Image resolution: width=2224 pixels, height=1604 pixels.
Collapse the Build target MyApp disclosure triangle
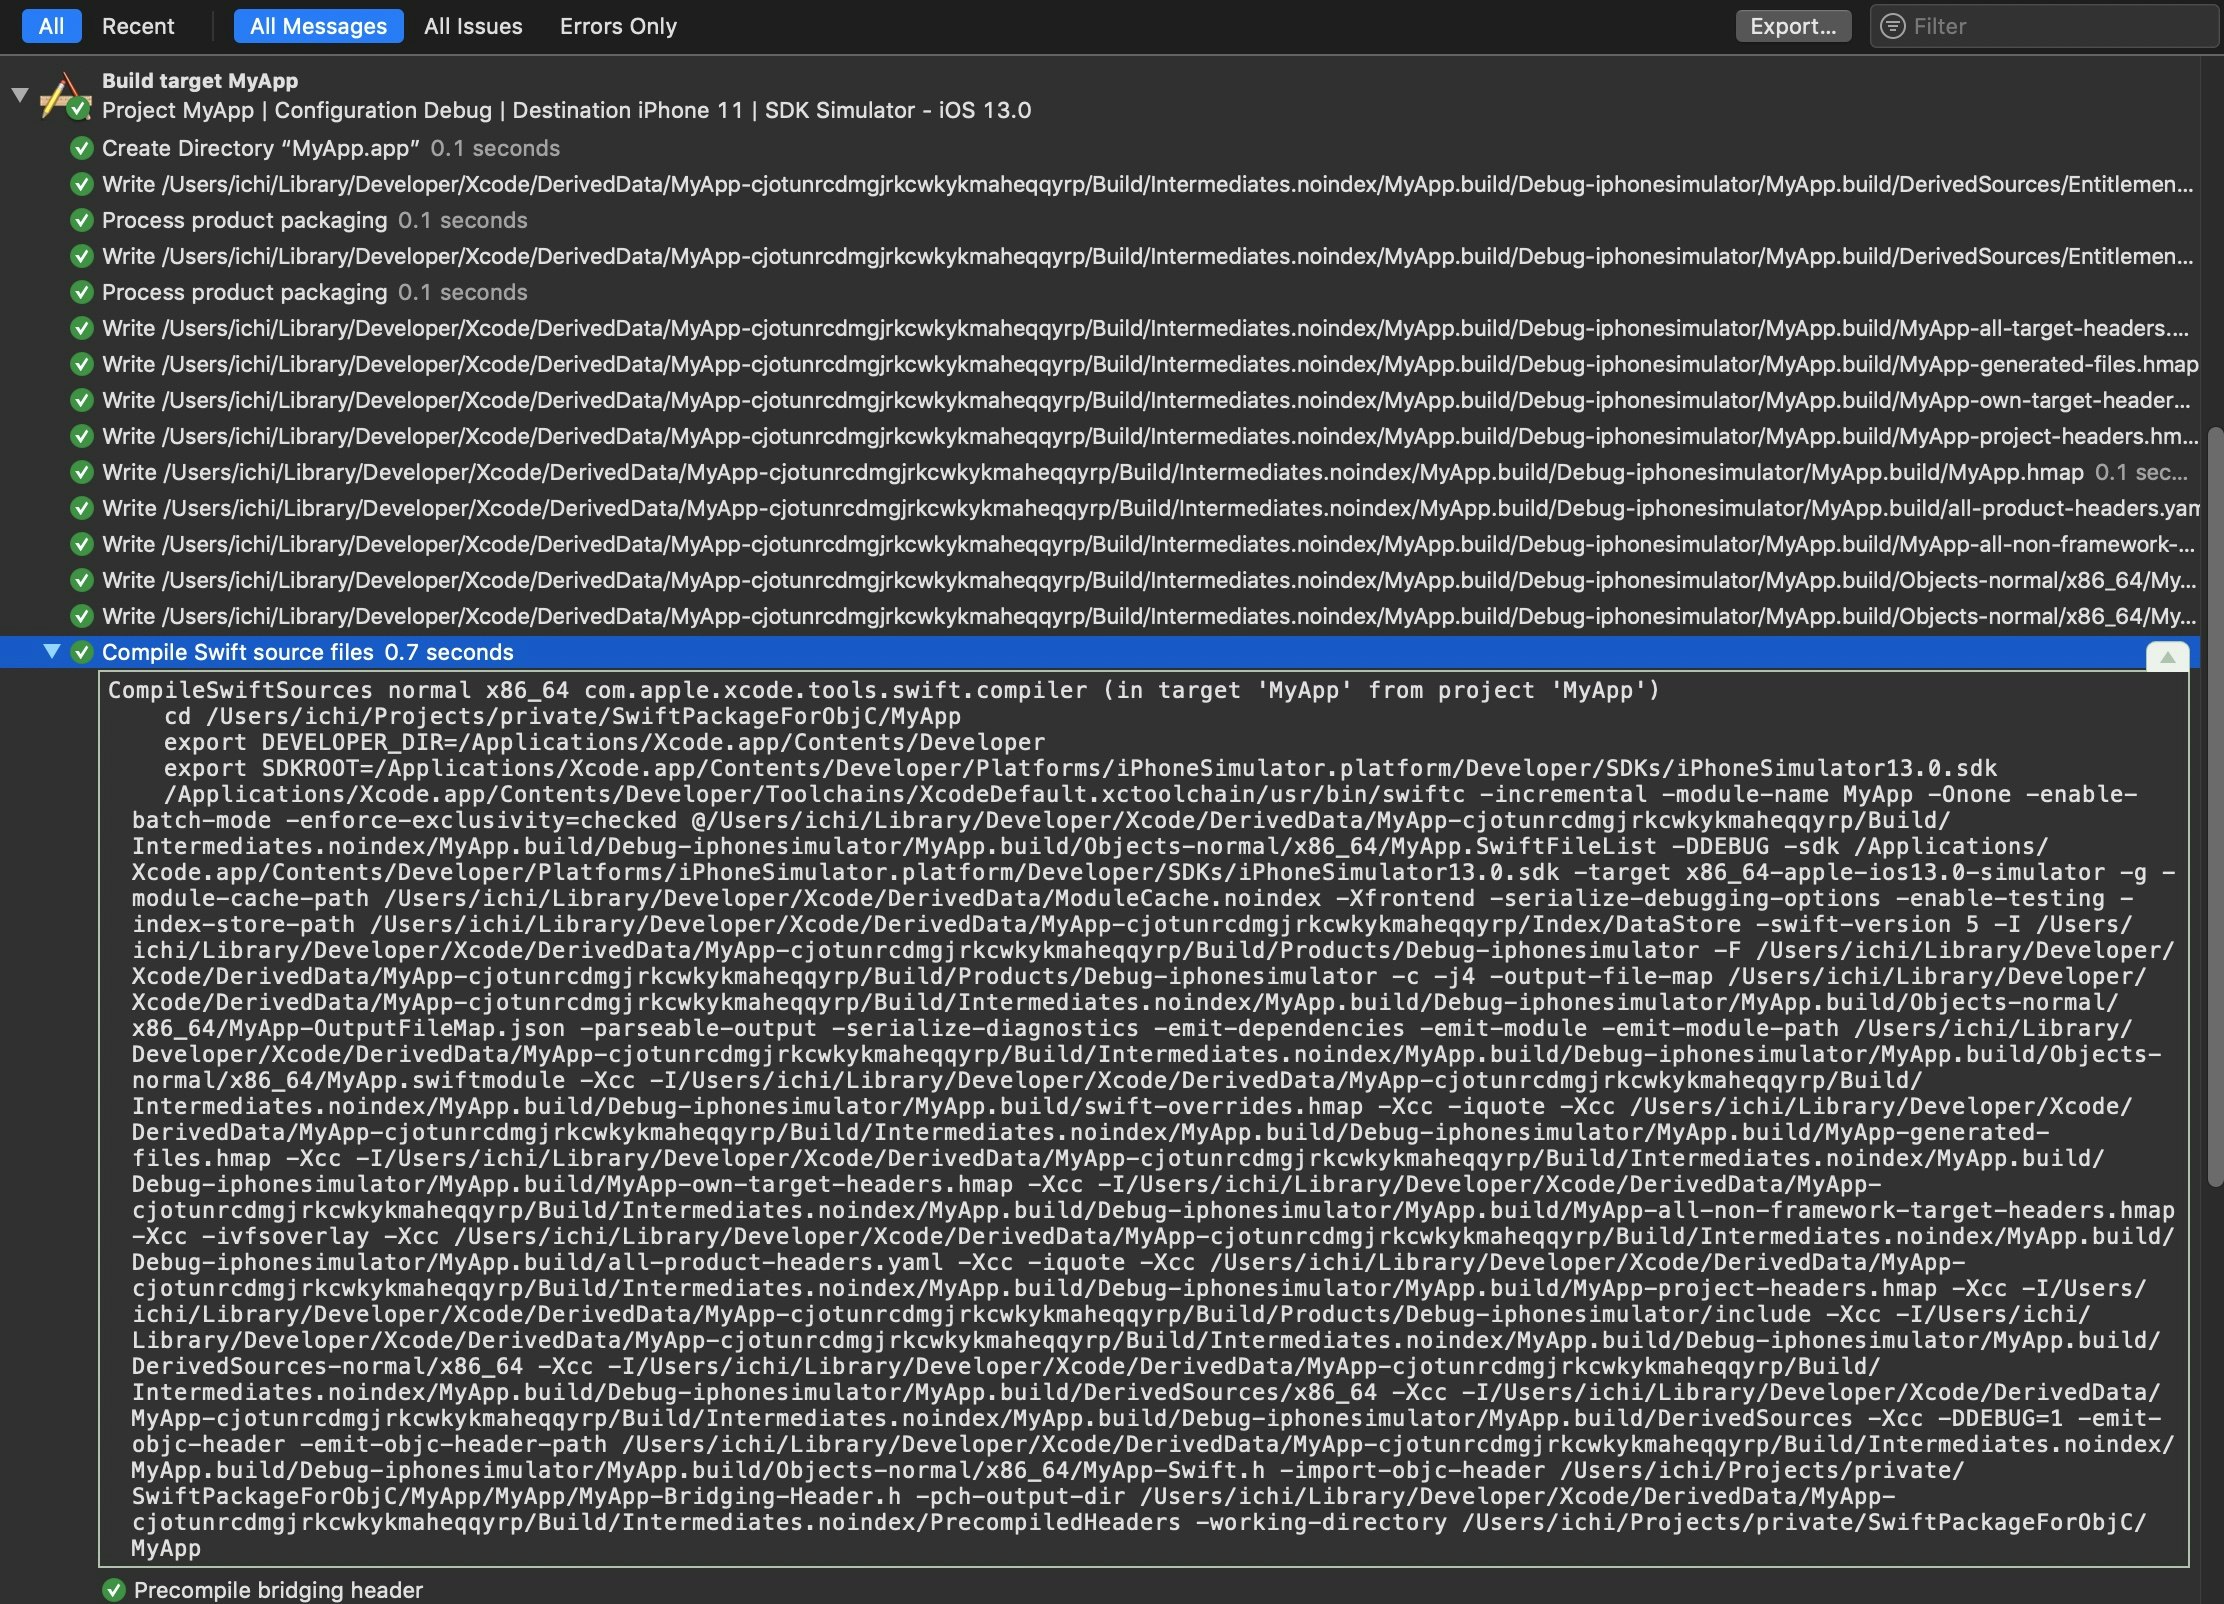[x=19, y=95]
